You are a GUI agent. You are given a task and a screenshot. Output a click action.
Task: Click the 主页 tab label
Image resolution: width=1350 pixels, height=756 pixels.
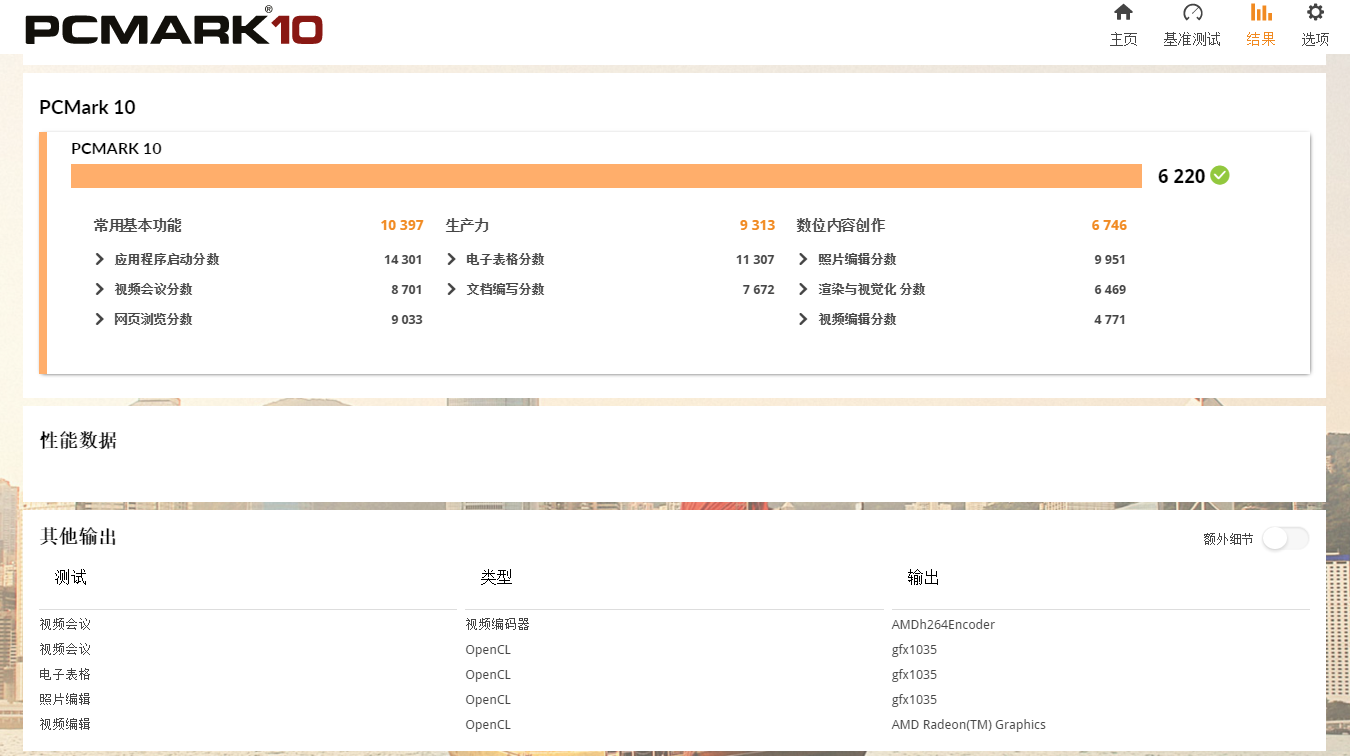pos(1123,39)
